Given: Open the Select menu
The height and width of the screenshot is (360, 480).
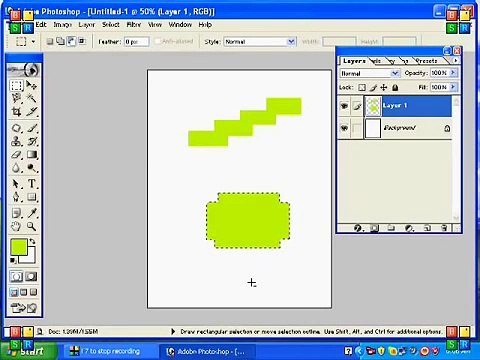Looking at the screenshot, I should click(x=111, y=25).
